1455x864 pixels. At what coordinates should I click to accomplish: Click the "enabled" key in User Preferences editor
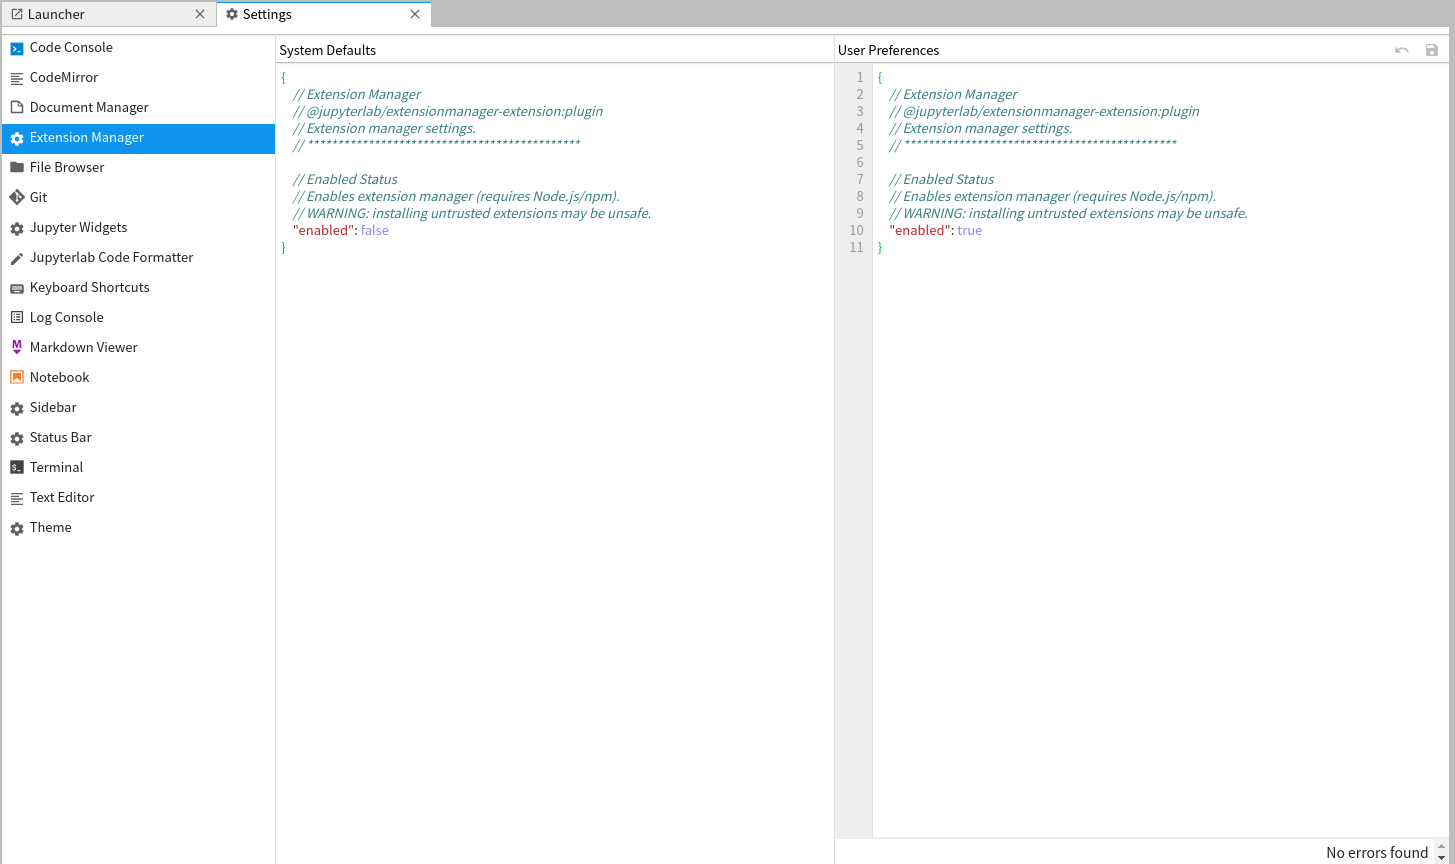coord(919,231)
